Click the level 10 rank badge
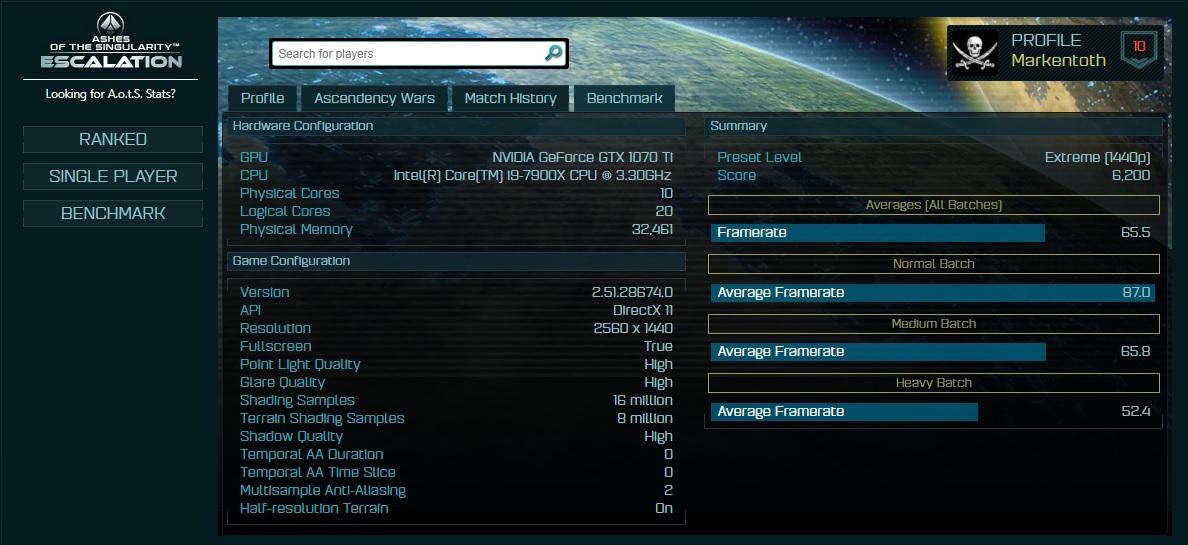 coord(1139,49)
